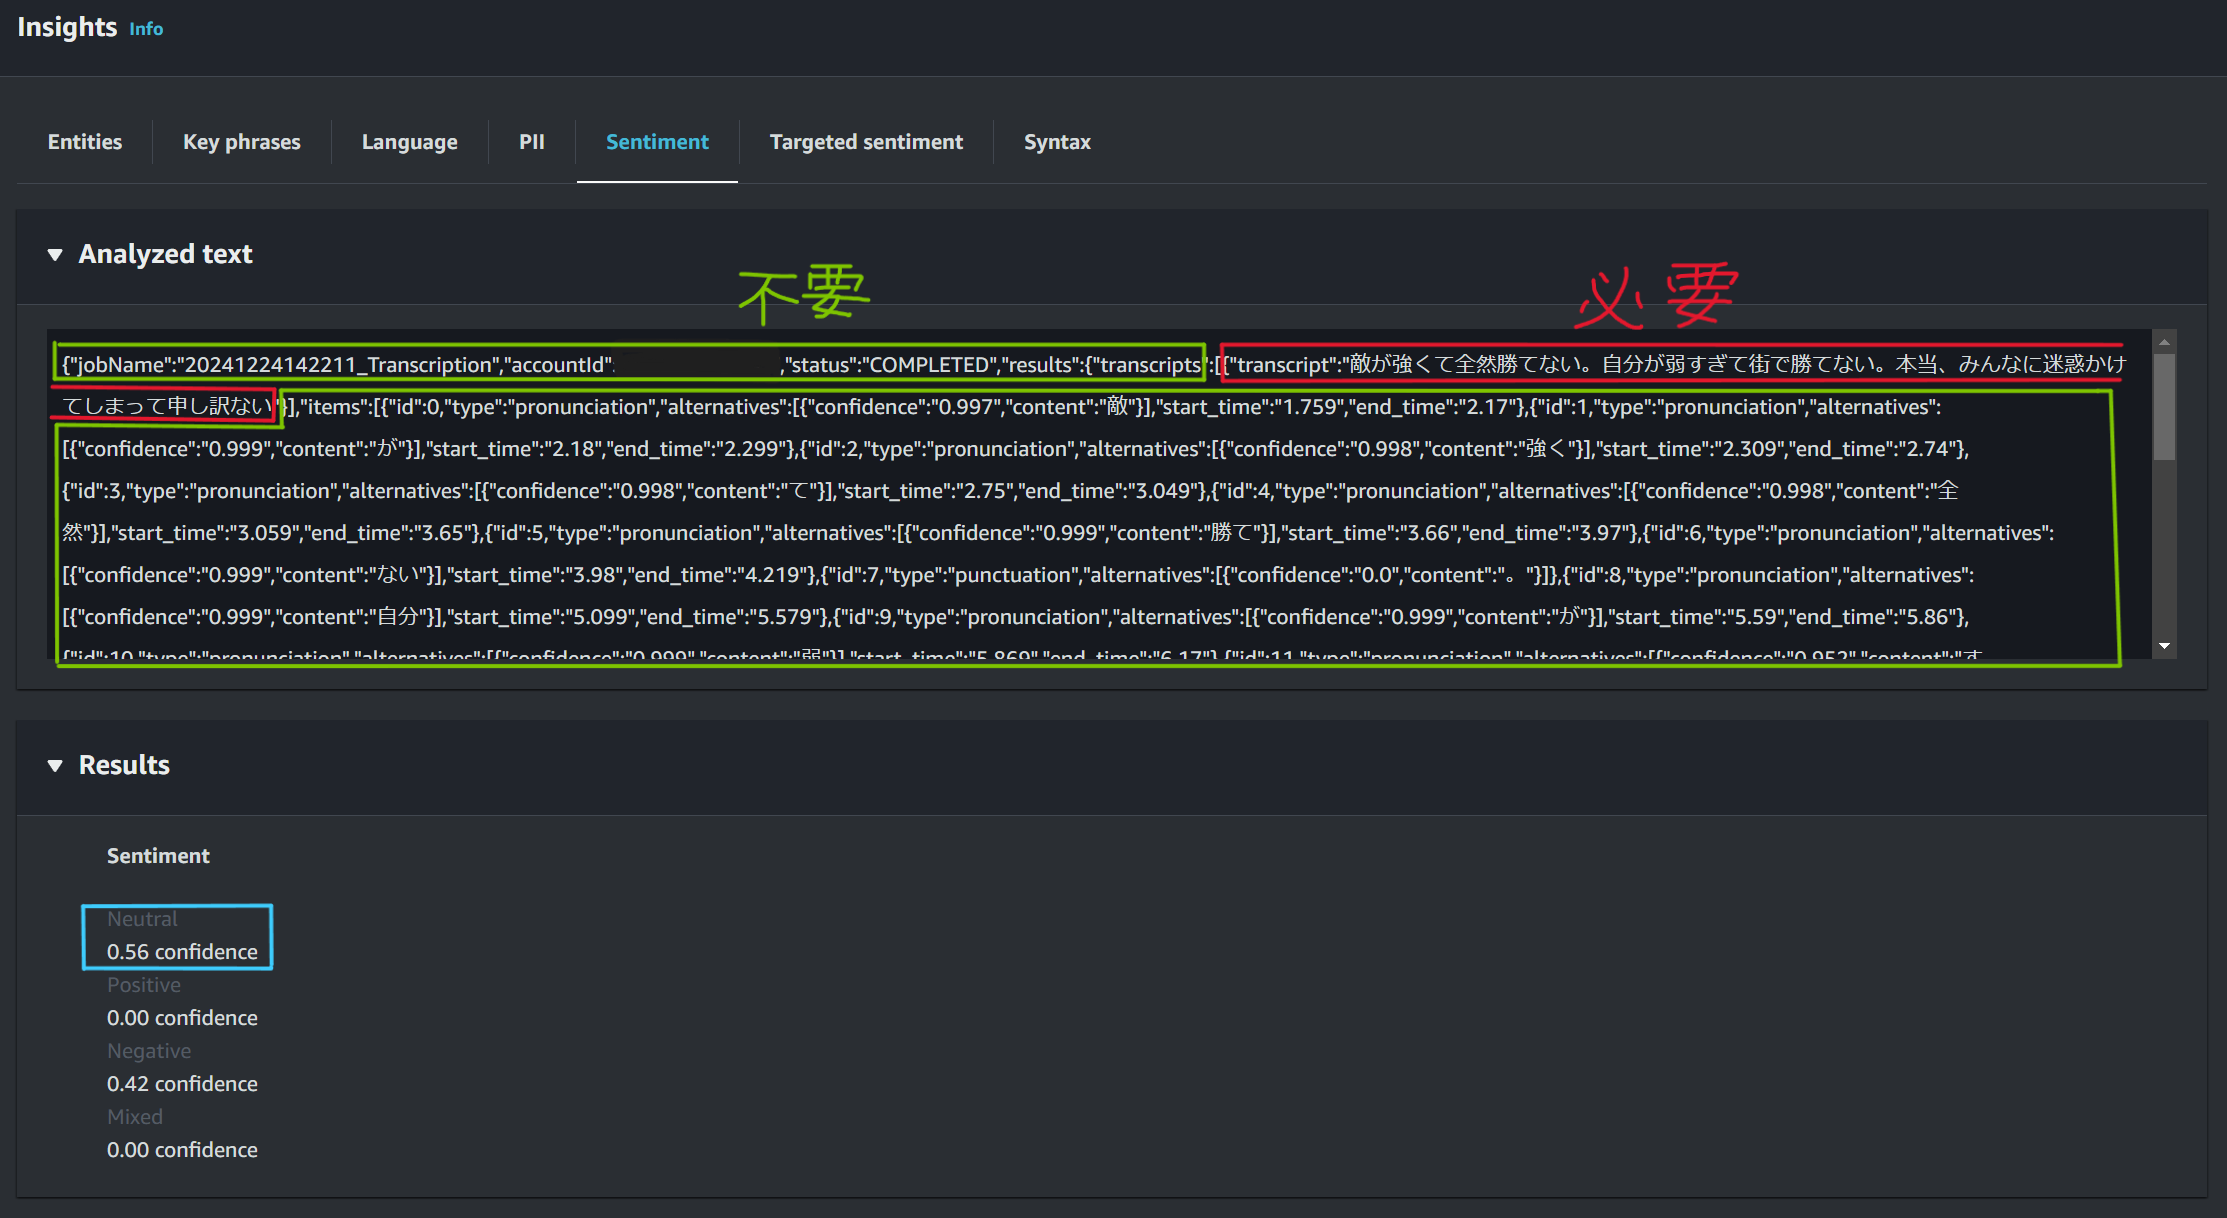Collapse the Results section triangle
The height and width of the screenshot is (1218, 2227).
pyautogui.click(x=55, y=766)
